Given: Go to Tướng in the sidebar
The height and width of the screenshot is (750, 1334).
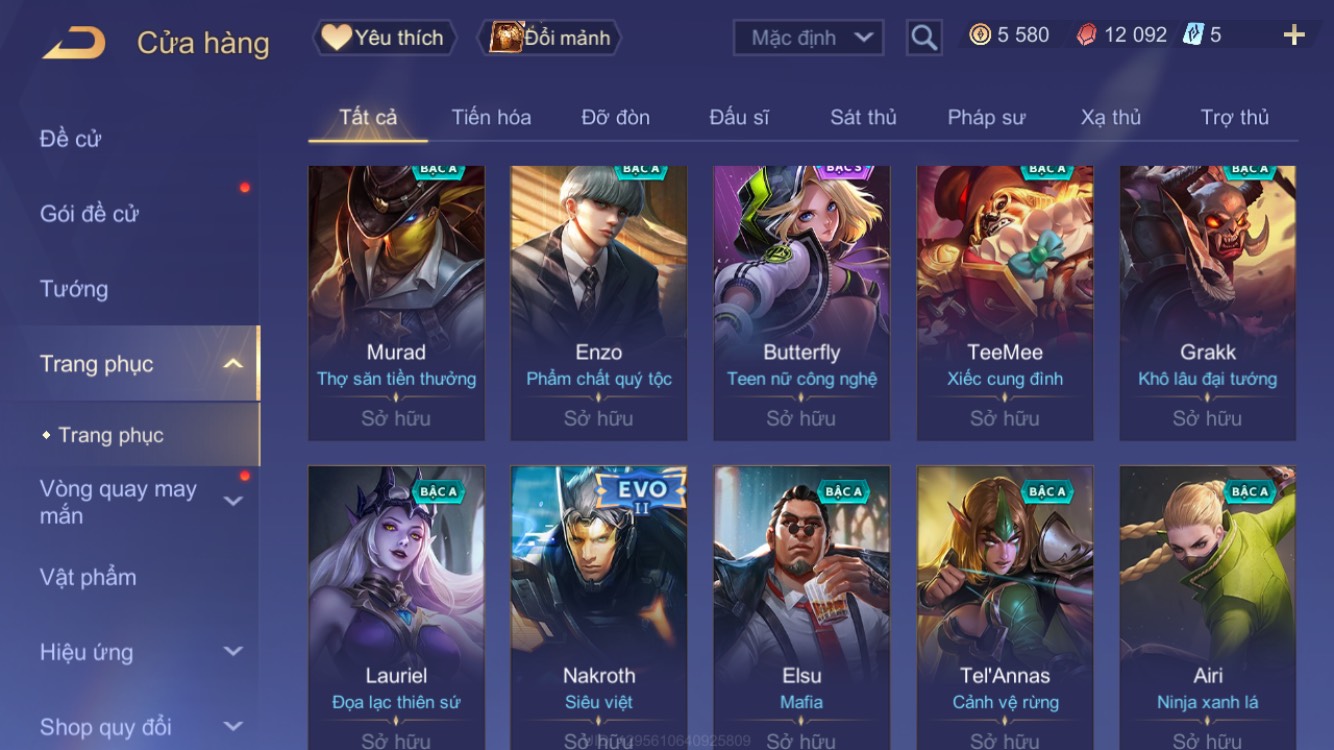Looking at the screenshot, I should click(74, 289).
